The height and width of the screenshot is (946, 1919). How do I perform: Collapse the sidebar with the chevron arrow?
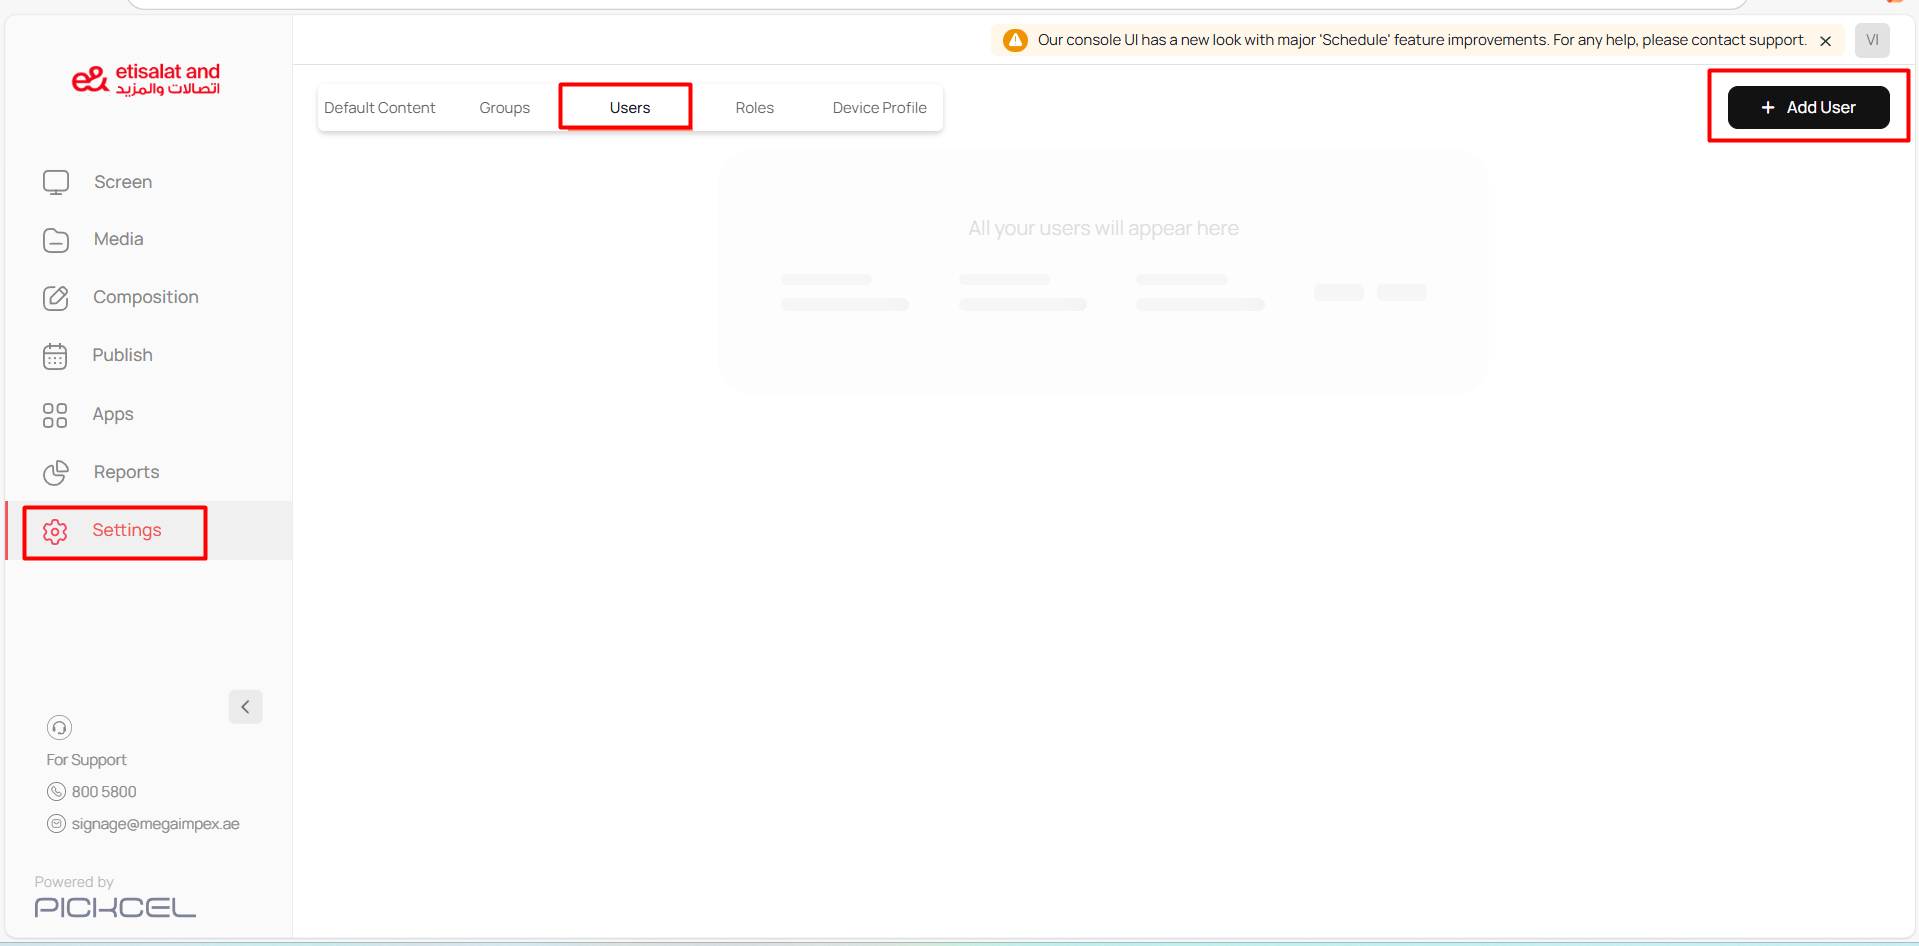tap(245, 707)
